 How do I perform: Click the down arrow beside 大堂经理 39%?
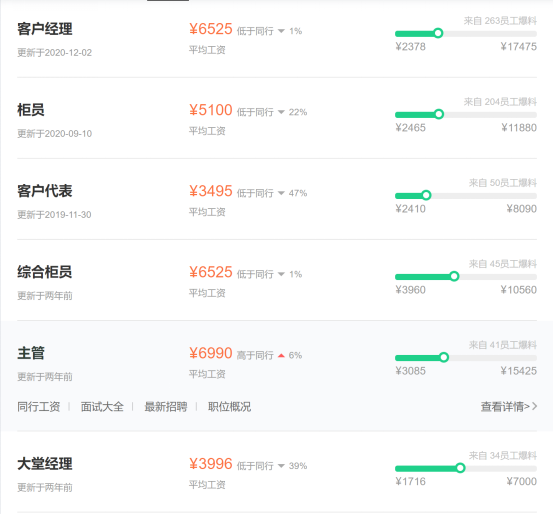tap(281, 466)
